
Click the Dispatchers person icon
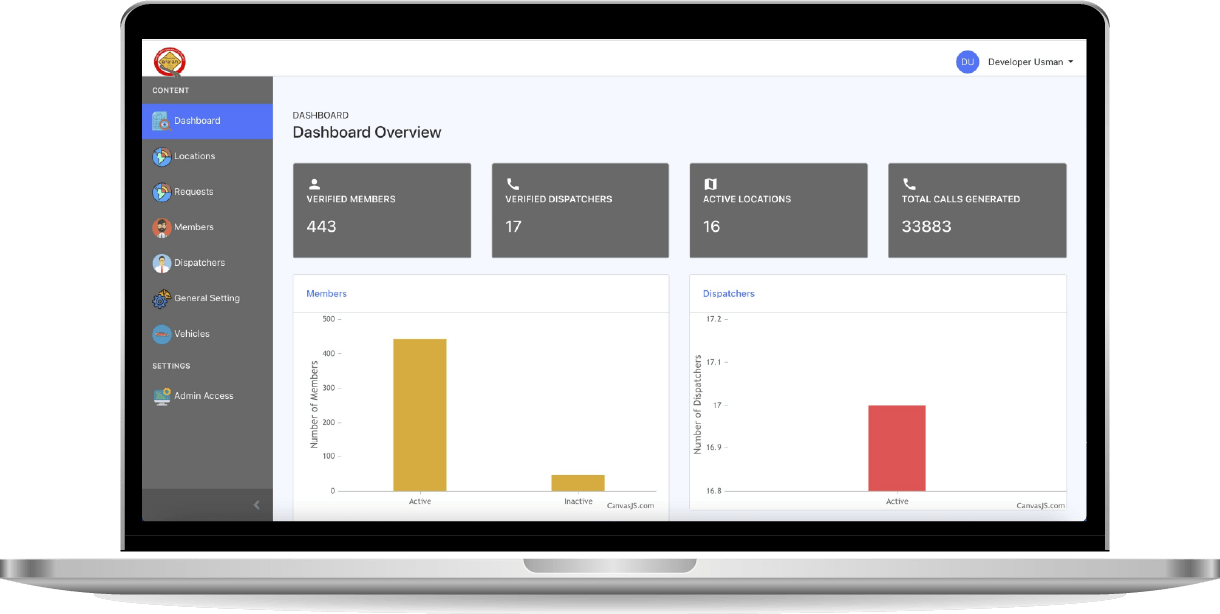tap(161, 263)
